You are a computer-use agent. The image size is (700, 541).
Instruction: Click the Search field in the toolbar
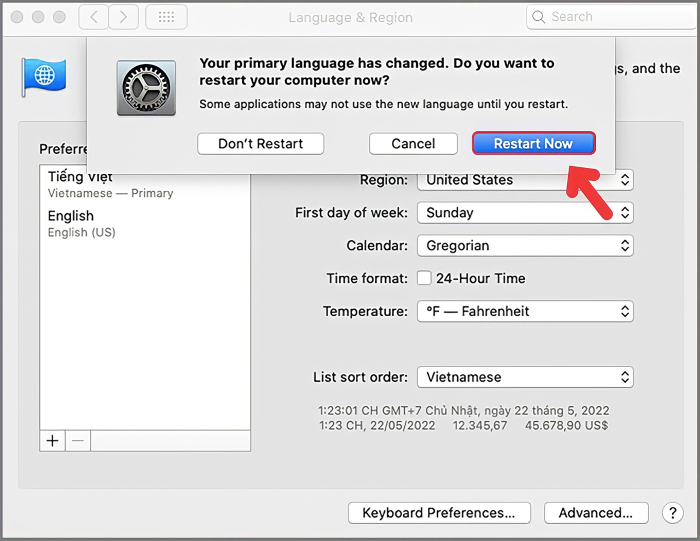click(x=606, y=17)
